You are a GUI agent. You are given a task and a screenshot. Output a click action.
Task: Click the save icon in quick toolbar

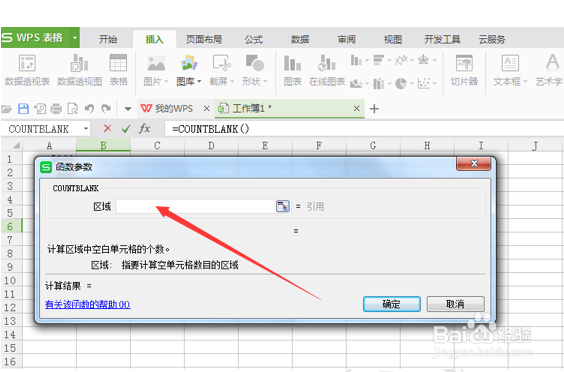click(23, 108)
